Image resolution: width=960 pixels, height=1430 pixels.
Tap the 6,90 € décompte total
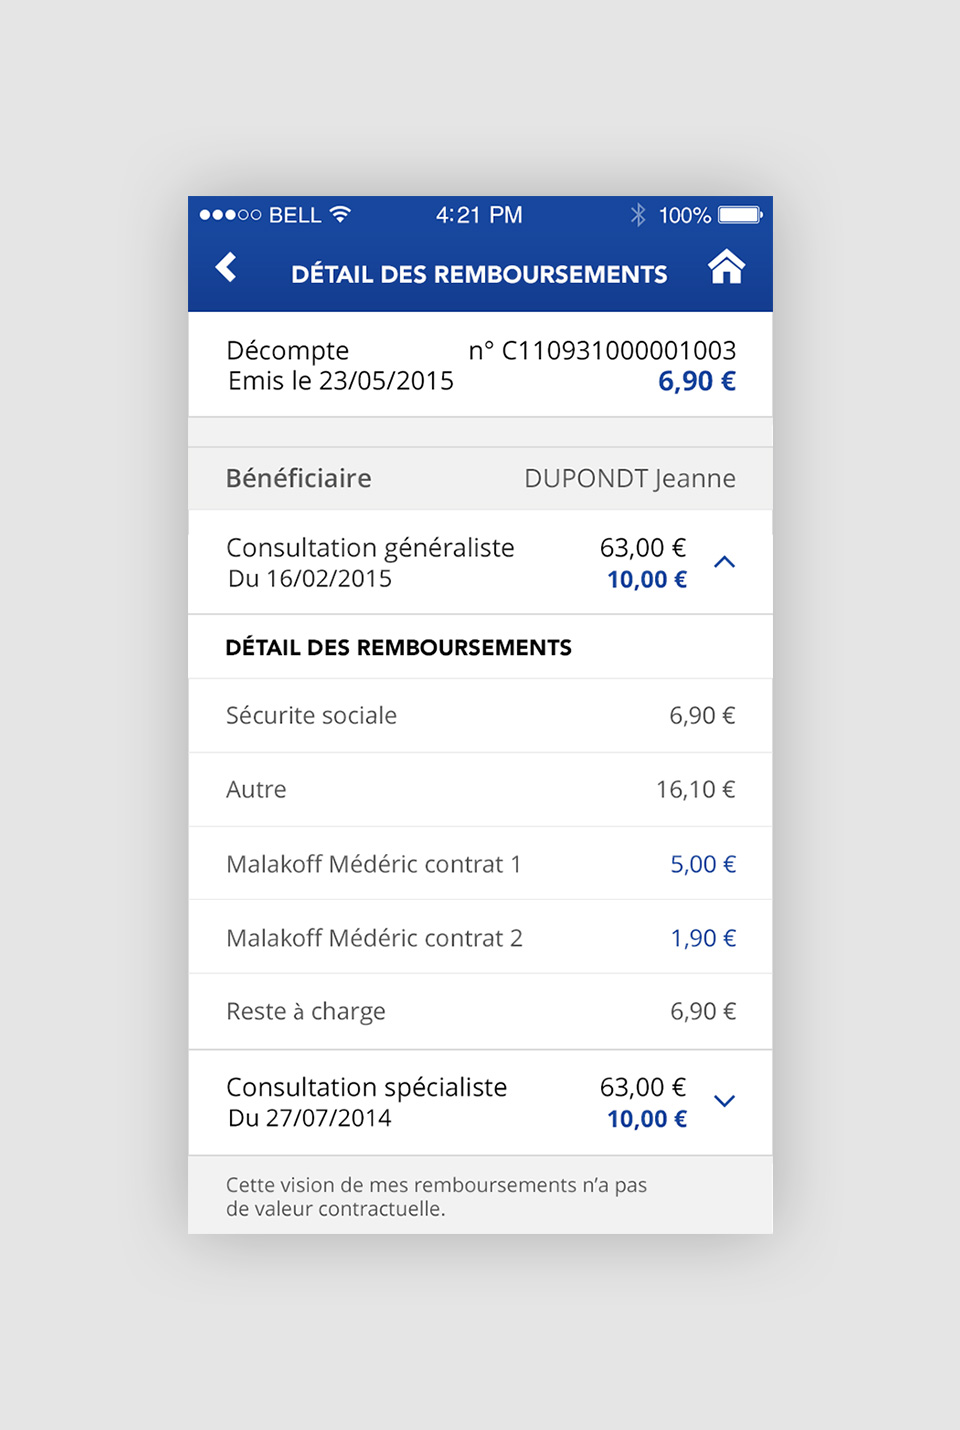click(x=697, y=381)
